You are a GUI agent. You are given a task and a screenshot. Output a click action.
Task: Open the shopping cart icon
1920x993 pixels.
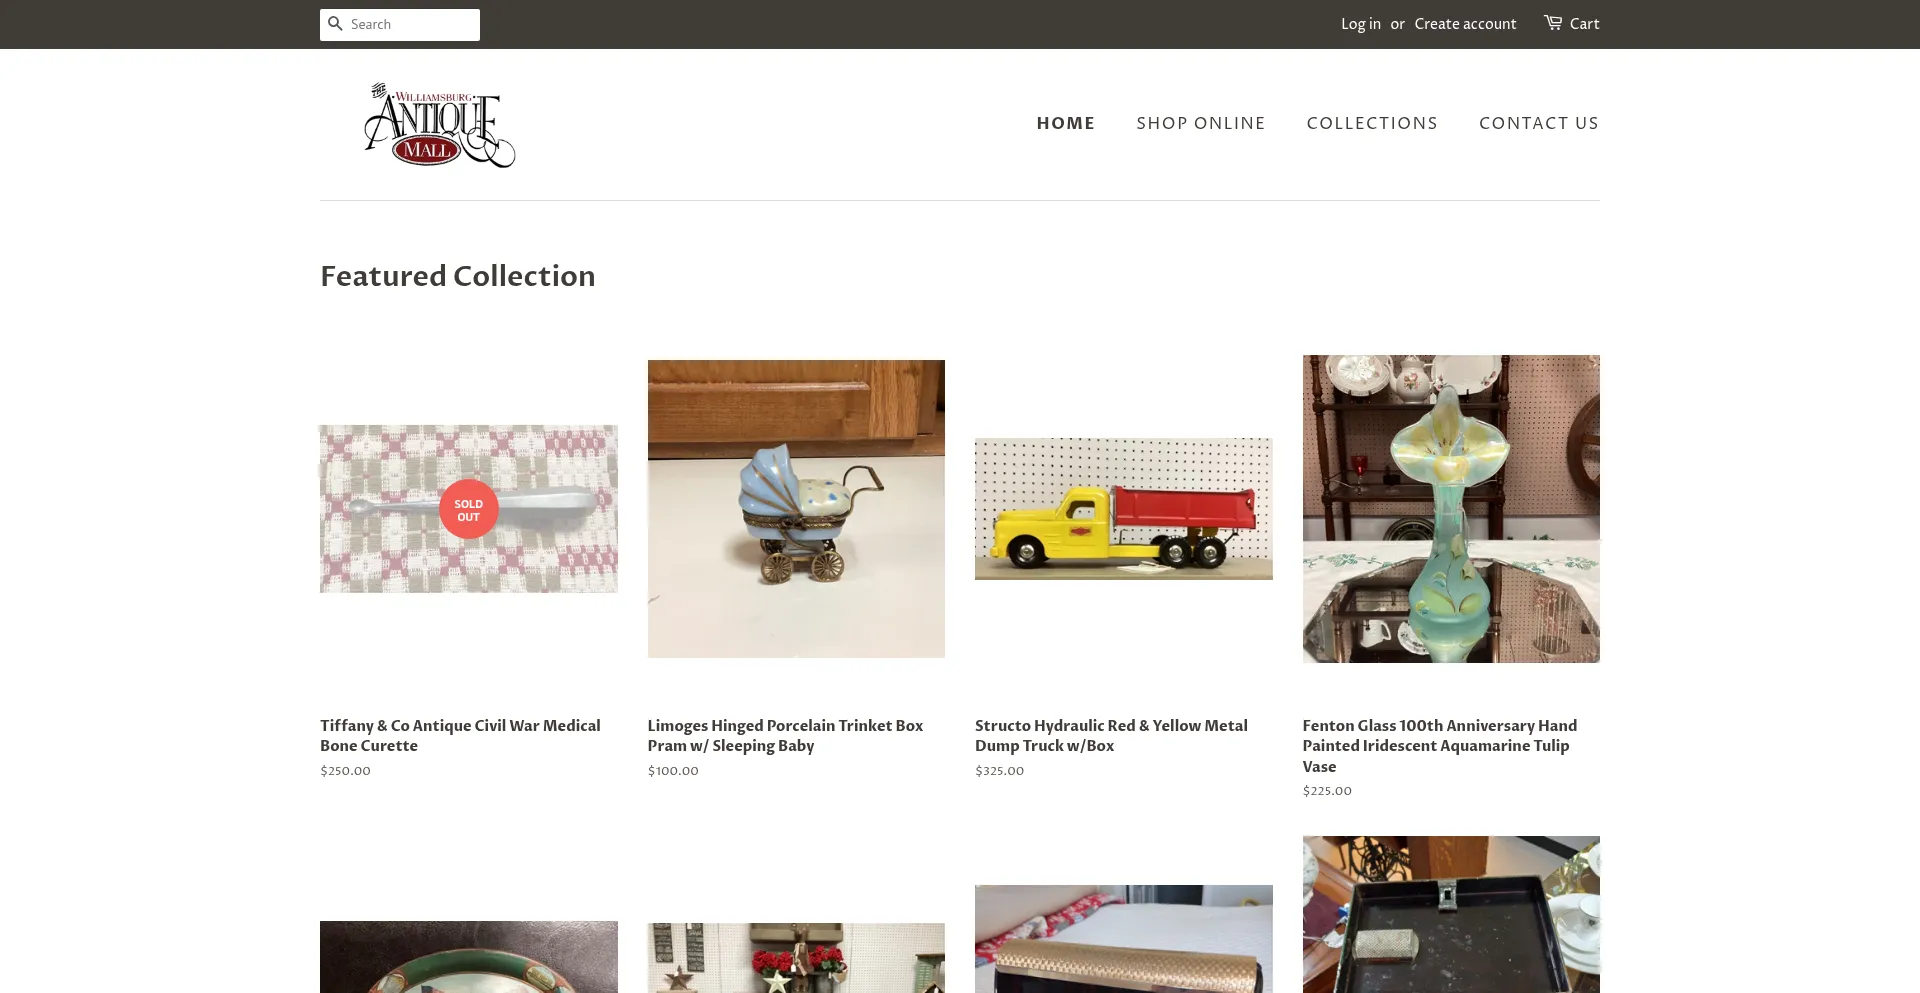[1553, 23]
